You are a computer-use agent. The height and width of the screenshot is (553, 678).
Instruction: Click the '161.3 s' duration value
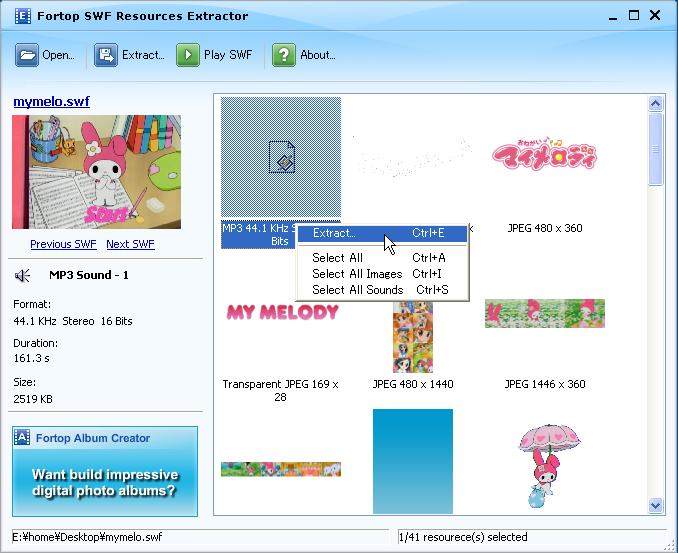31,358
